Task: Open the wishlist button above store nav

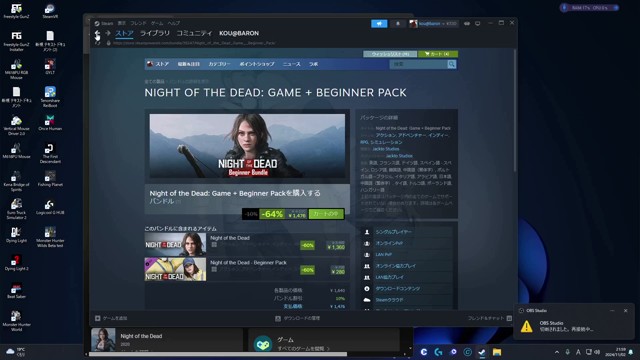Action: click(x=390, y=54)
